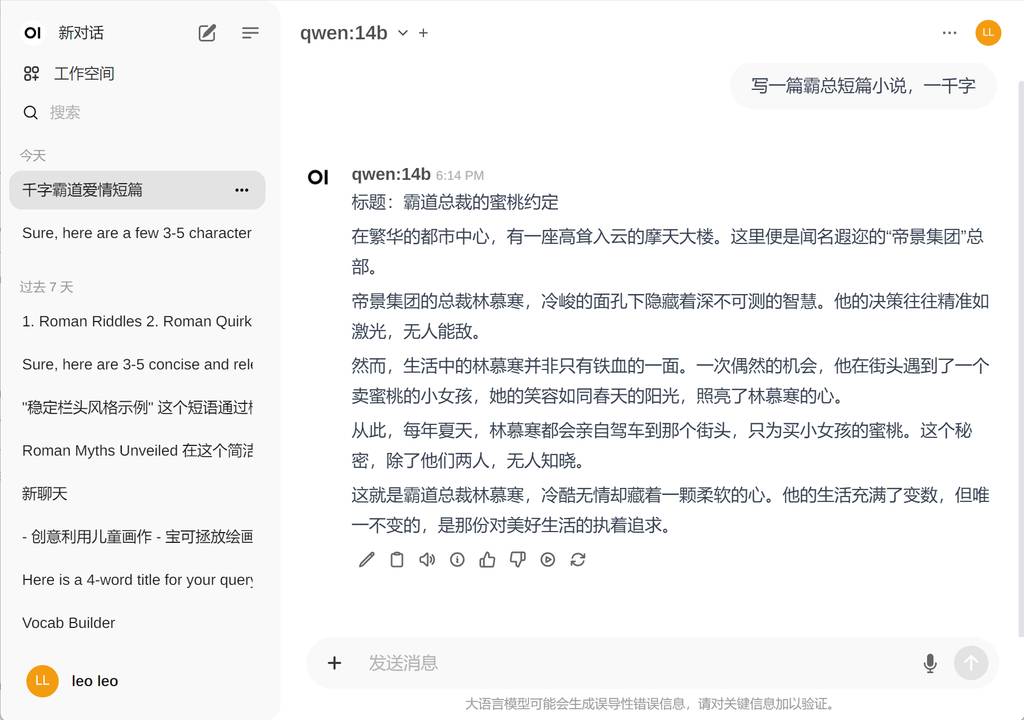Continue the response with the play icon
The image size is (1024, 720).
pyautogui.click(x=548, y=560)
